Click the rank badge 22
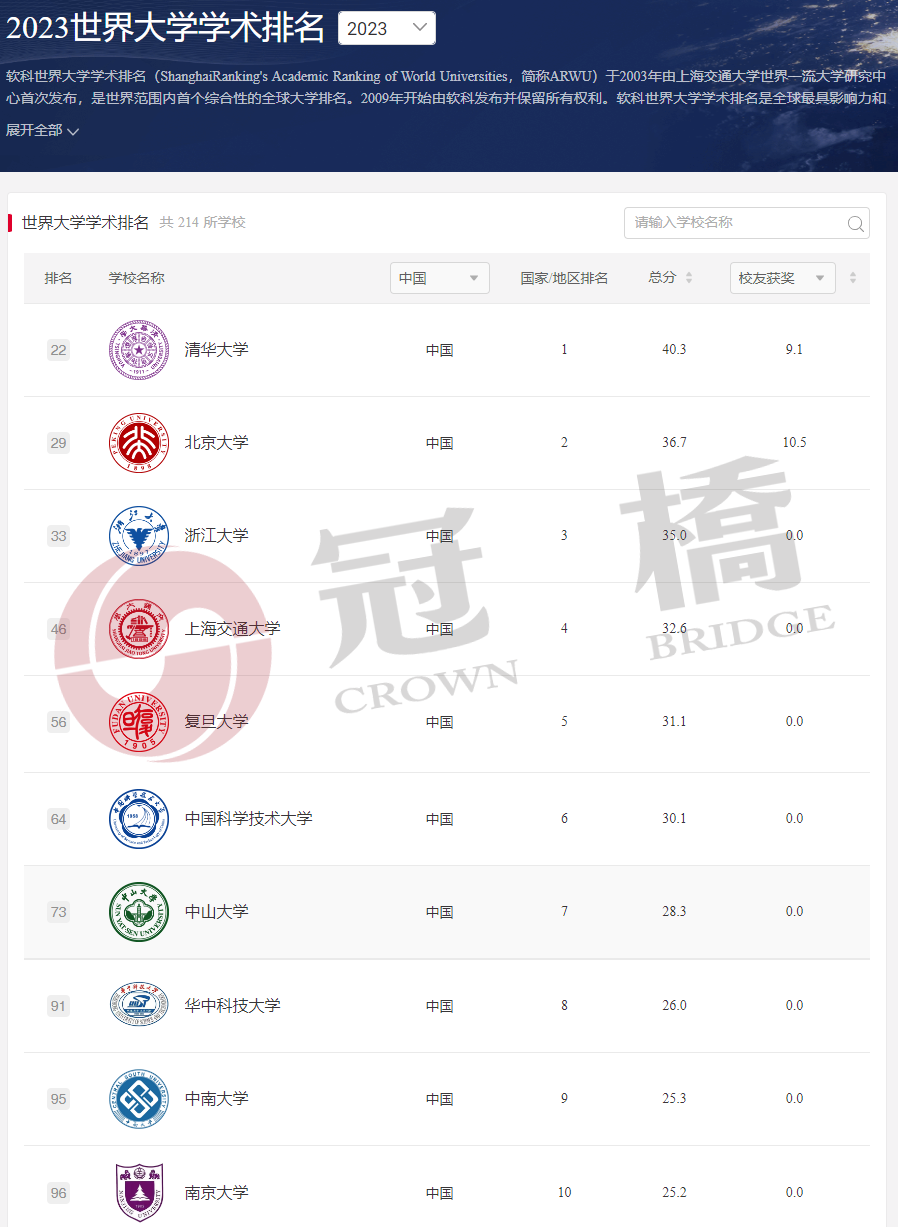The width and height of the screenshot is (898, 1227). [59, 350]
